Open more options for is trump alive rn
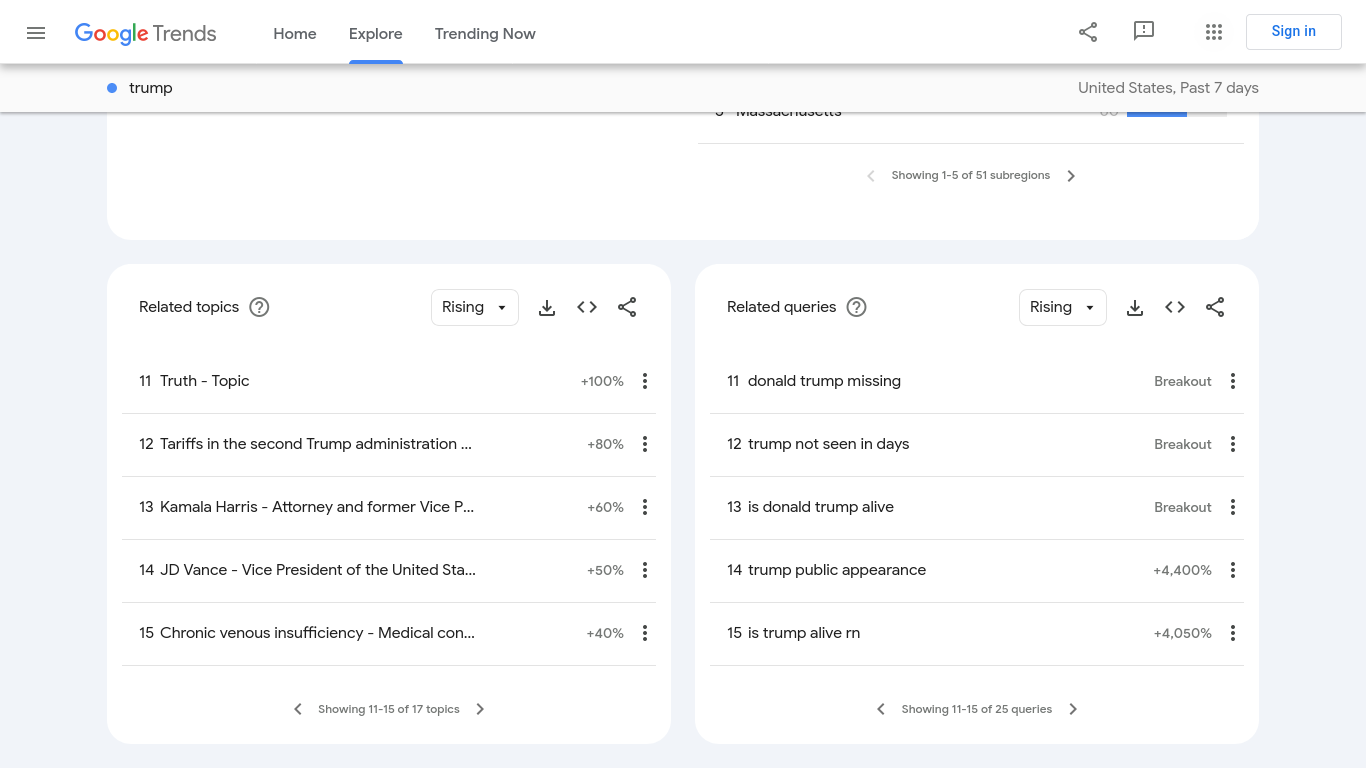1366x768 pixels. tap(1233, 633)
